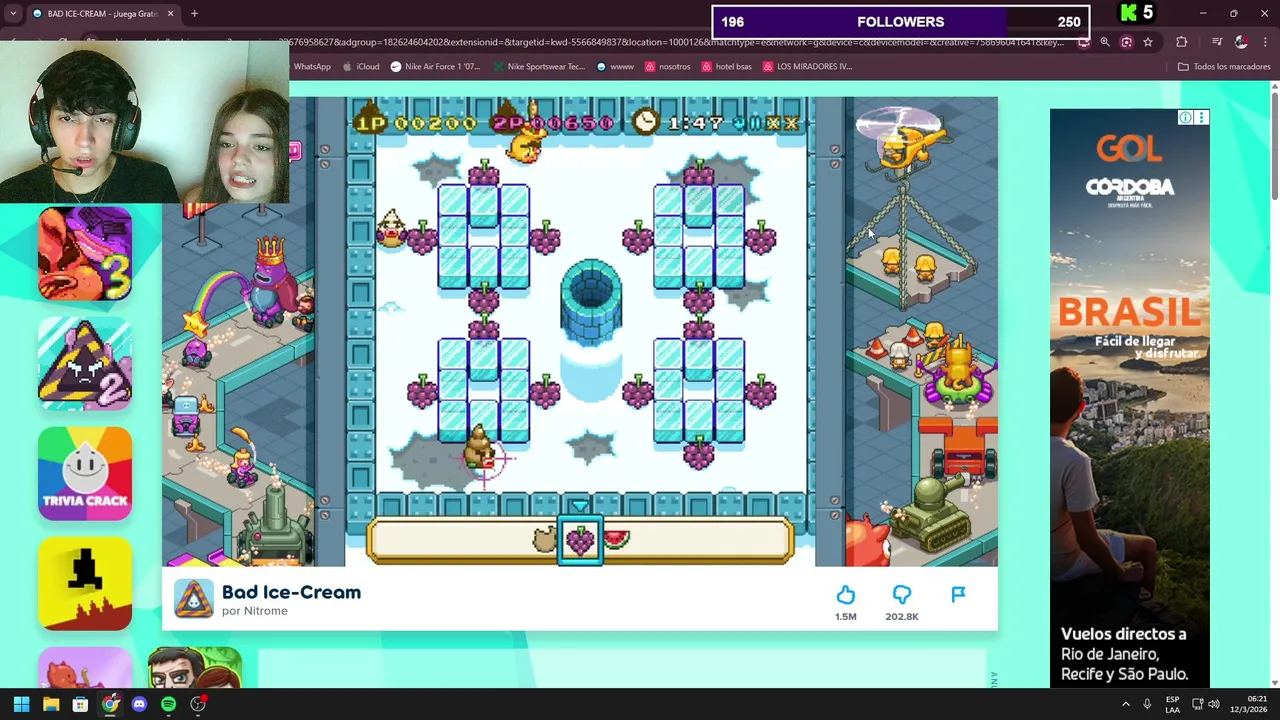Click watermelon slice in fruit tray
The width and height of the screenshot is (1280, 720).
(617, 540)
